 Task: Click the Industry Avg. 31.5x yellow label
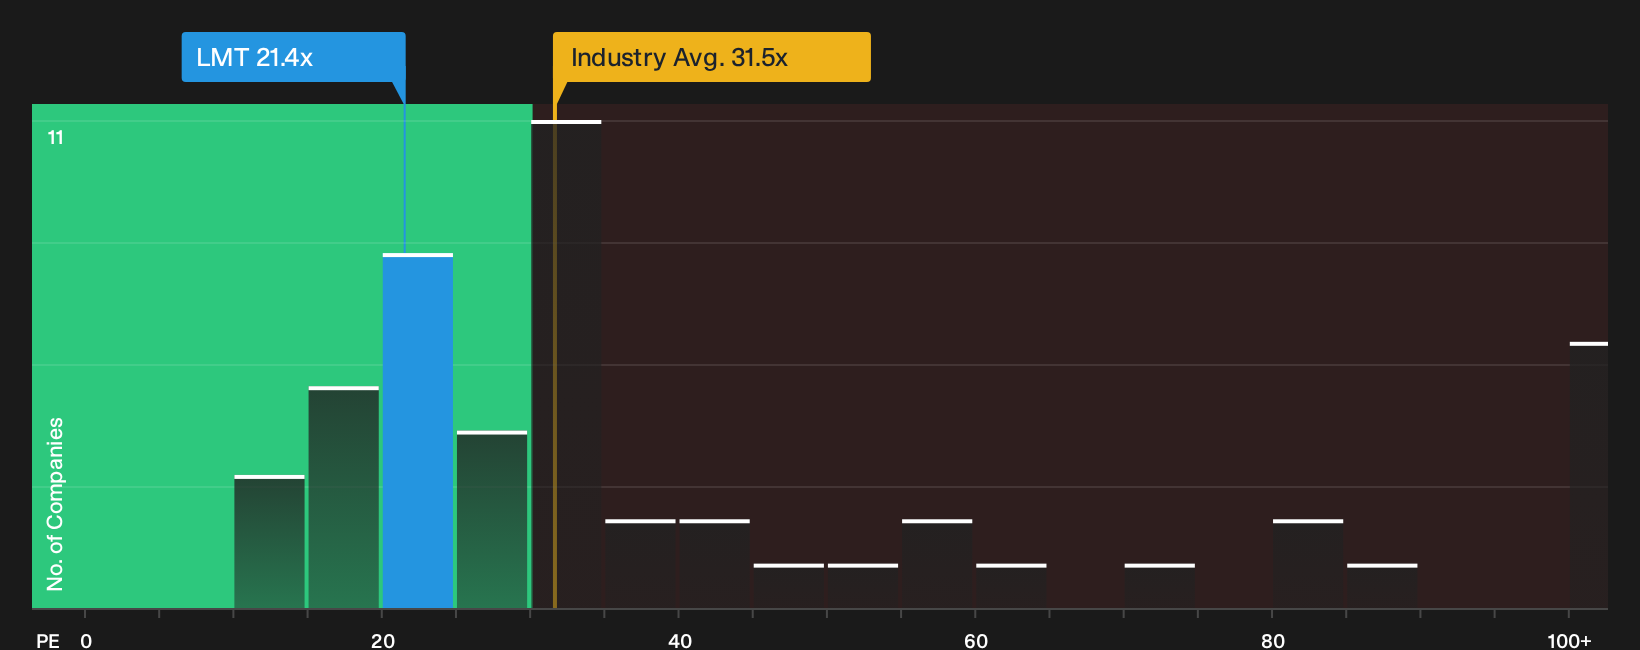[x=711, y=57]
